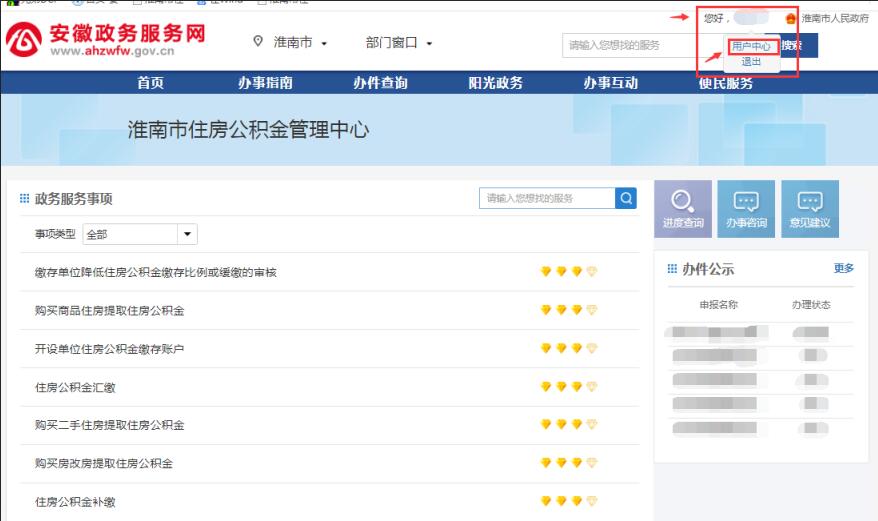Expand the 淮南市 city dropdown
The image size is (878, 521).
pyautogui.click(x=300, y=43)
